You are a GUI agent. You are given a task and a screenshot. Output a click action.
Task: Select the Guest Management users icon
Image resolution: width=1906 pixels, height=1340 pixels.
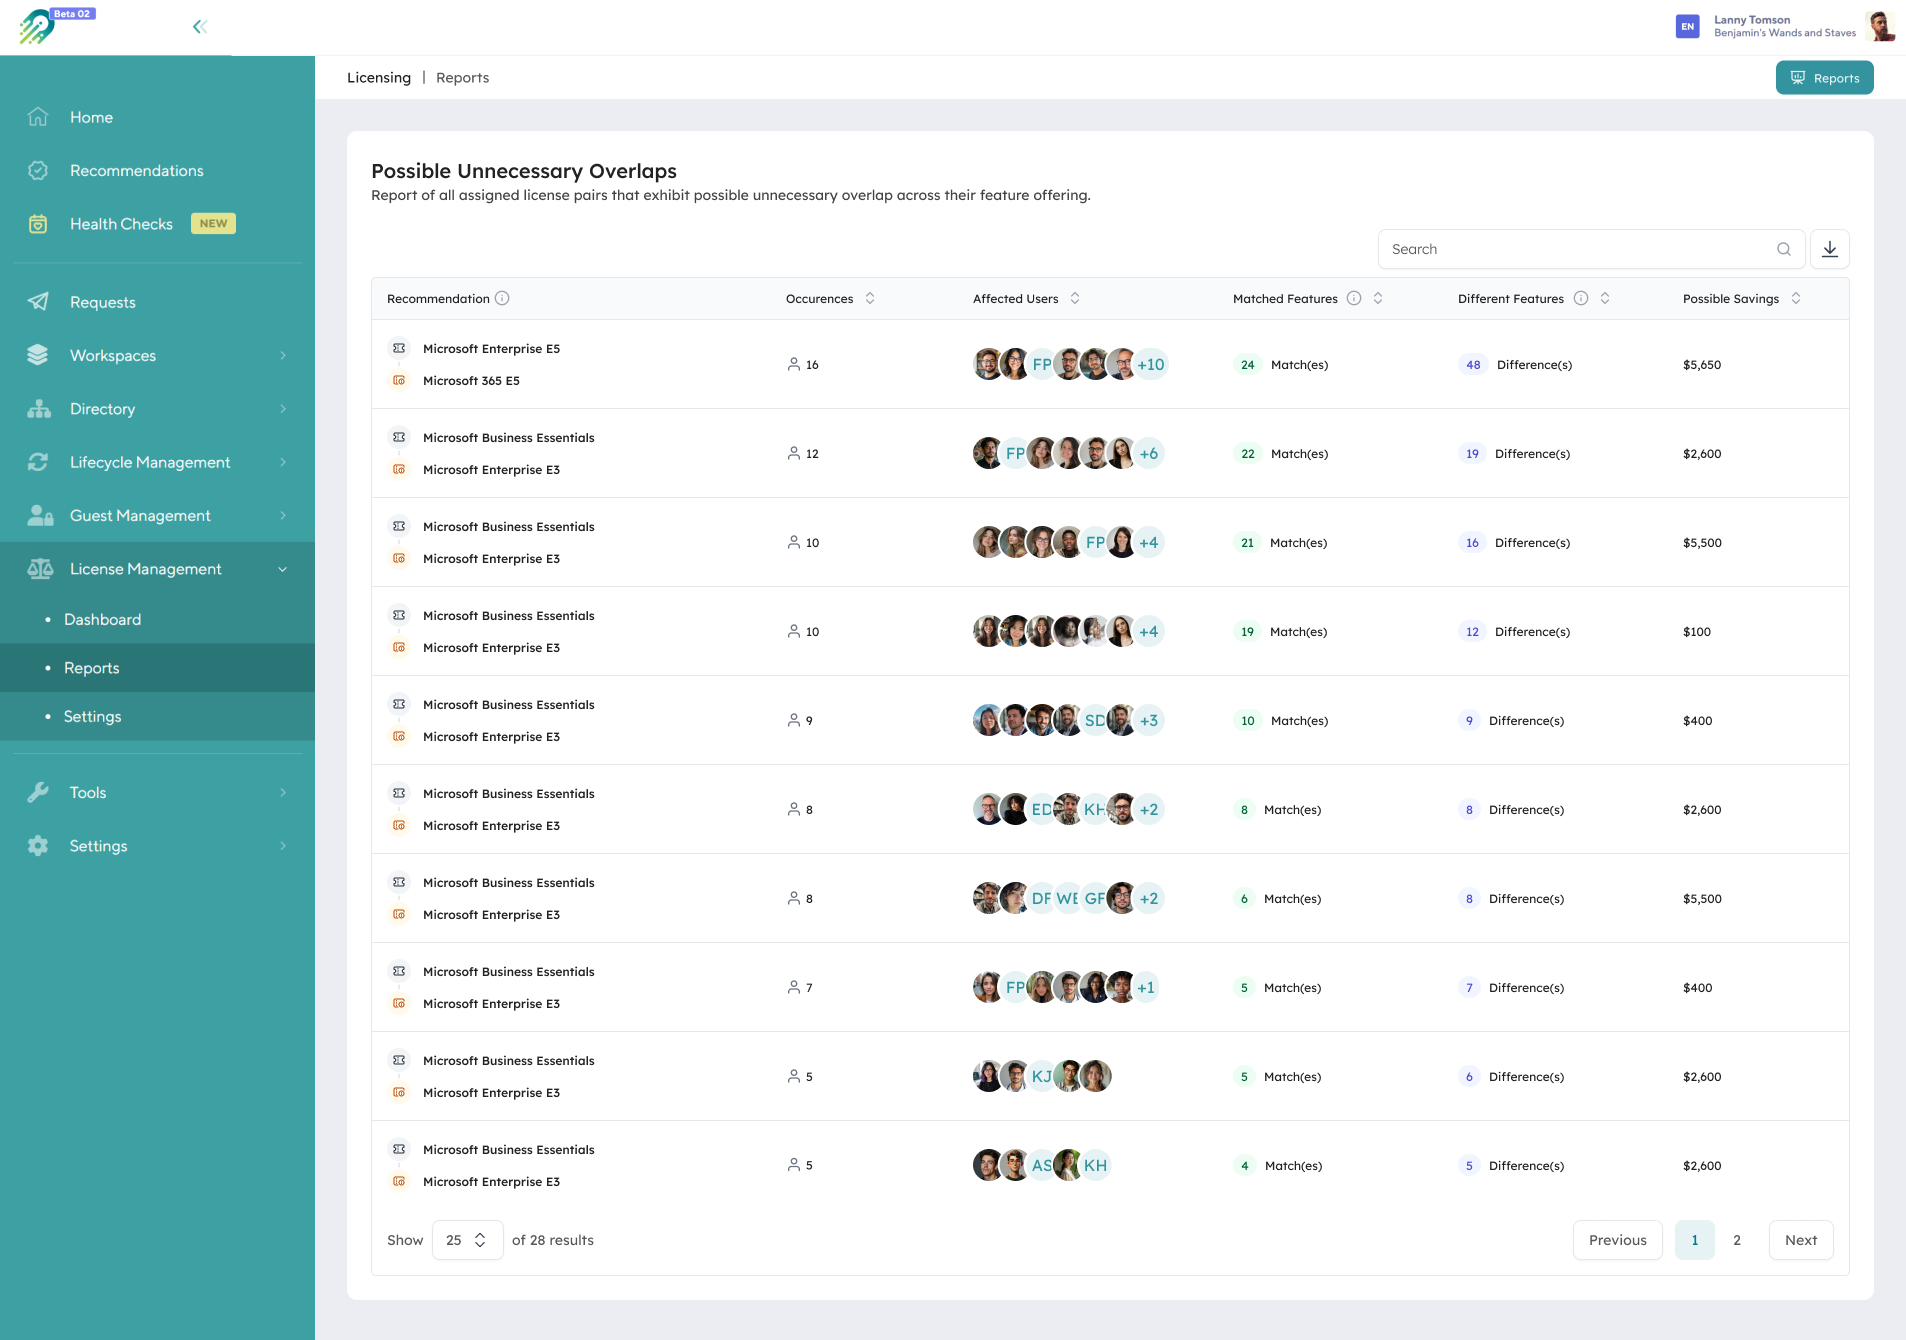38,515
